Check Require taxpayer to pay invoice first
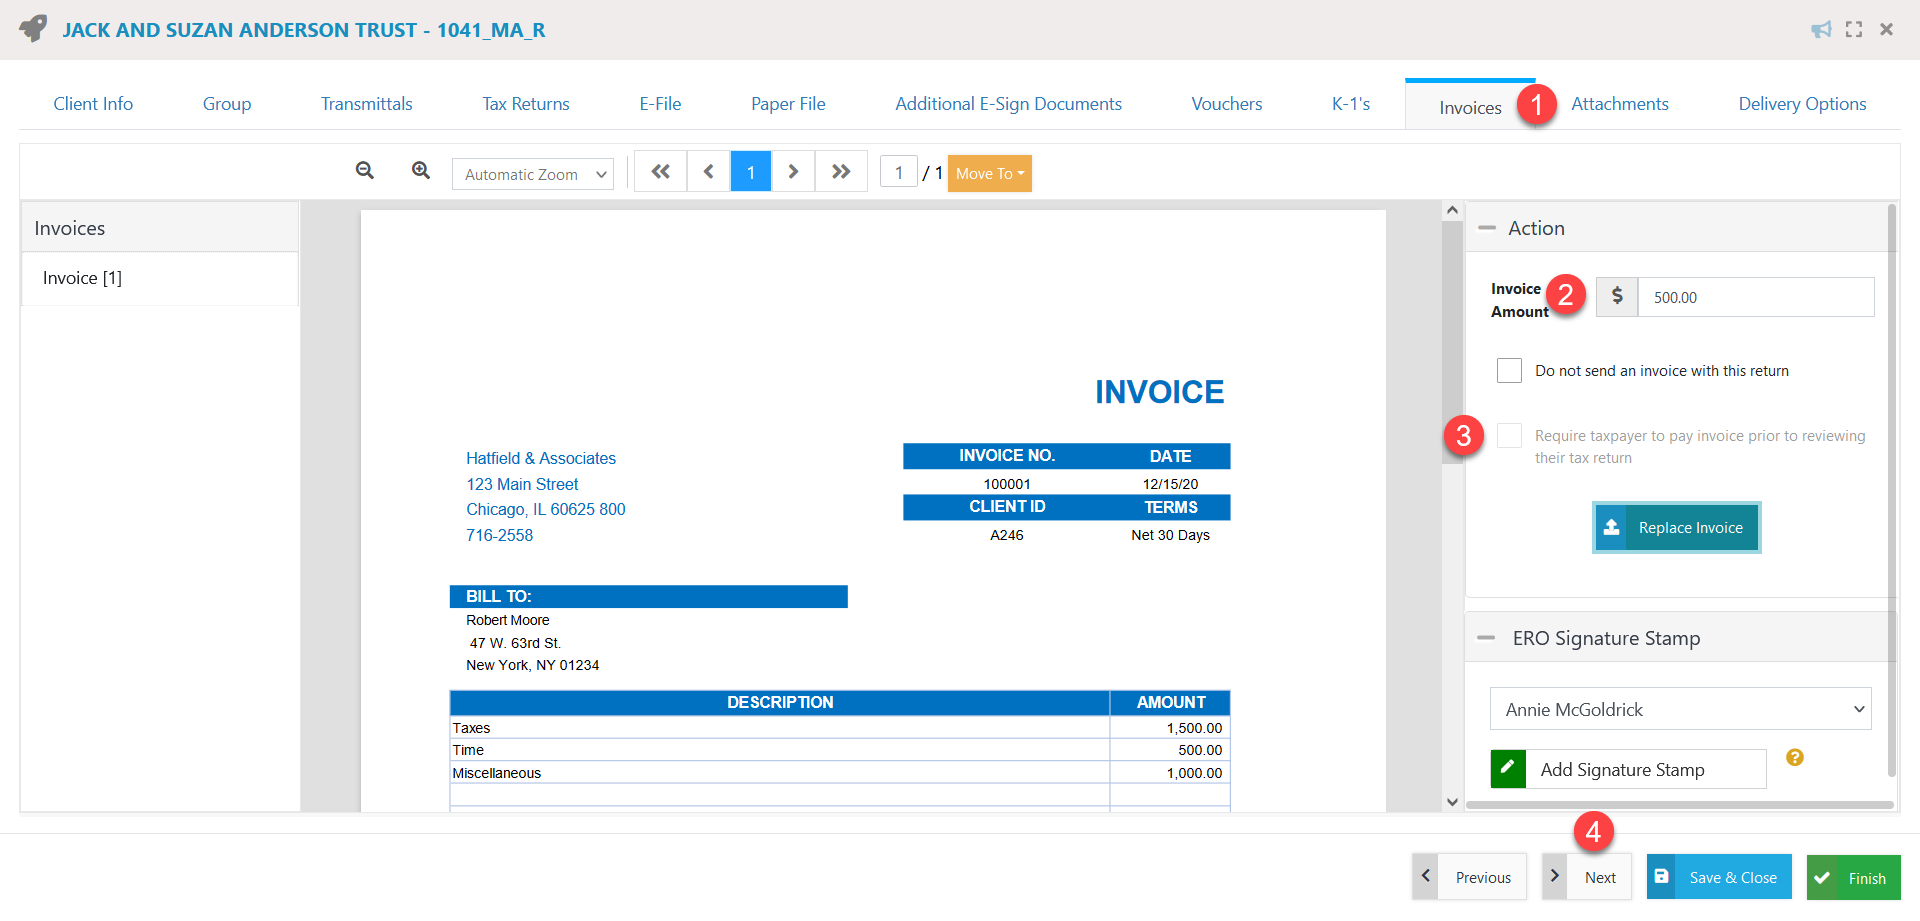1920x921 pixels. click(x=1510, y=435)
